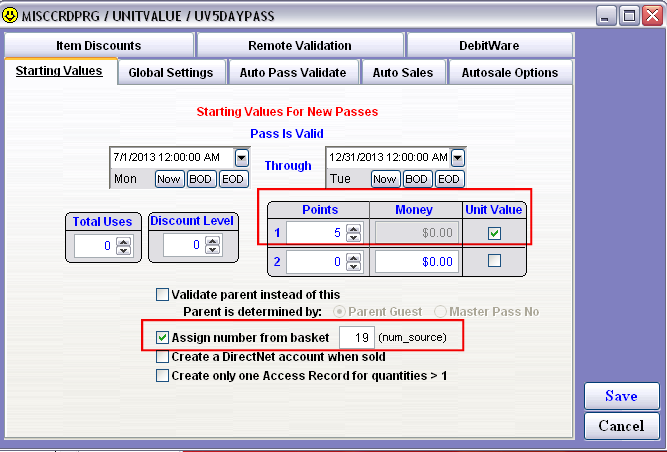
Task: Click the 7/1/2013 start date field
Action: pos(172,157)
